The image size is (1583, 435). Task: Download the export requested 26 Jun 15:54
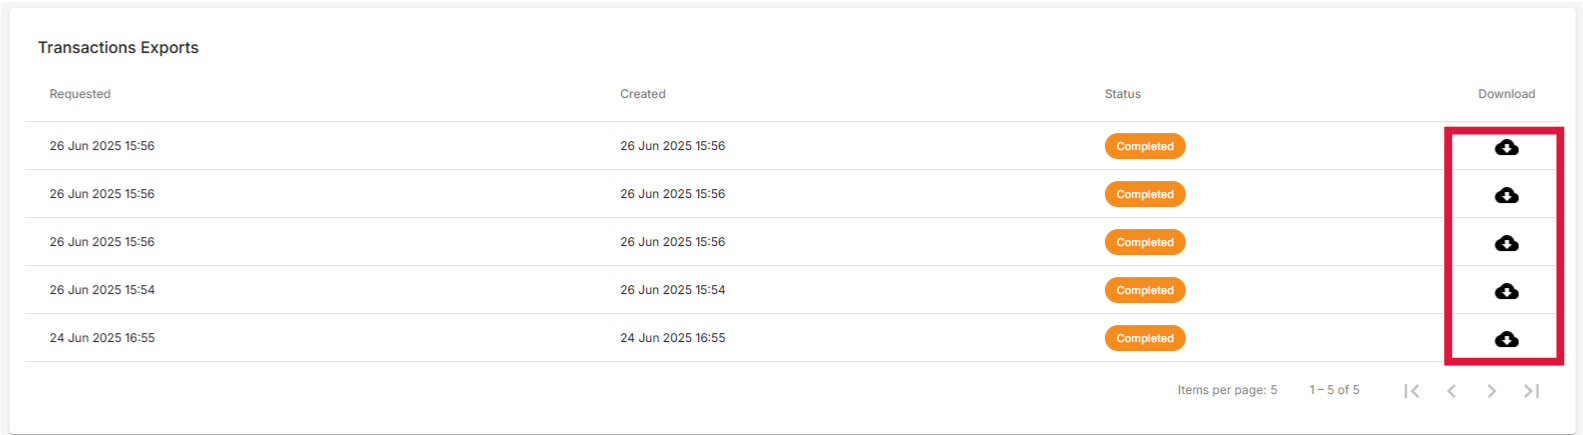coord(1506,291)
